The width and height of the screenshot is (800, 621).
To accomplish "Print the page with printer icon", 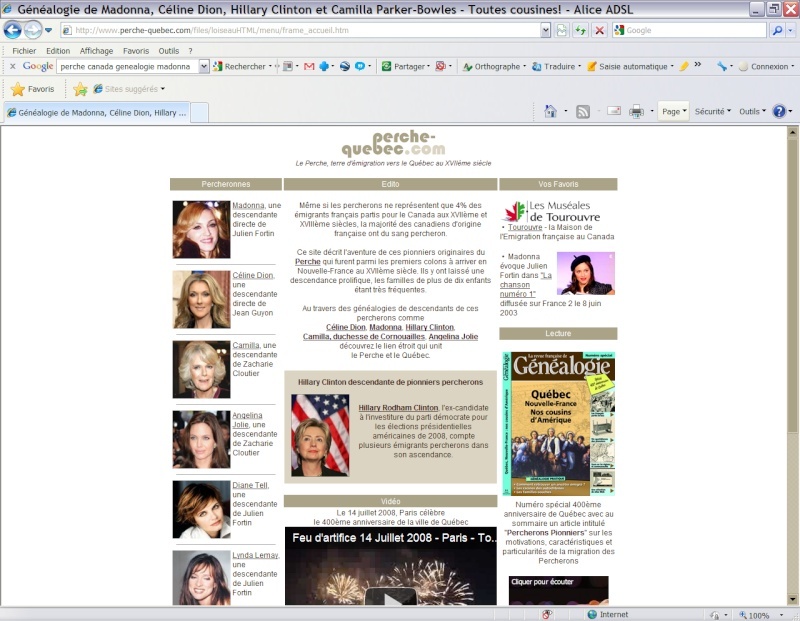I will tap(636, 111).
